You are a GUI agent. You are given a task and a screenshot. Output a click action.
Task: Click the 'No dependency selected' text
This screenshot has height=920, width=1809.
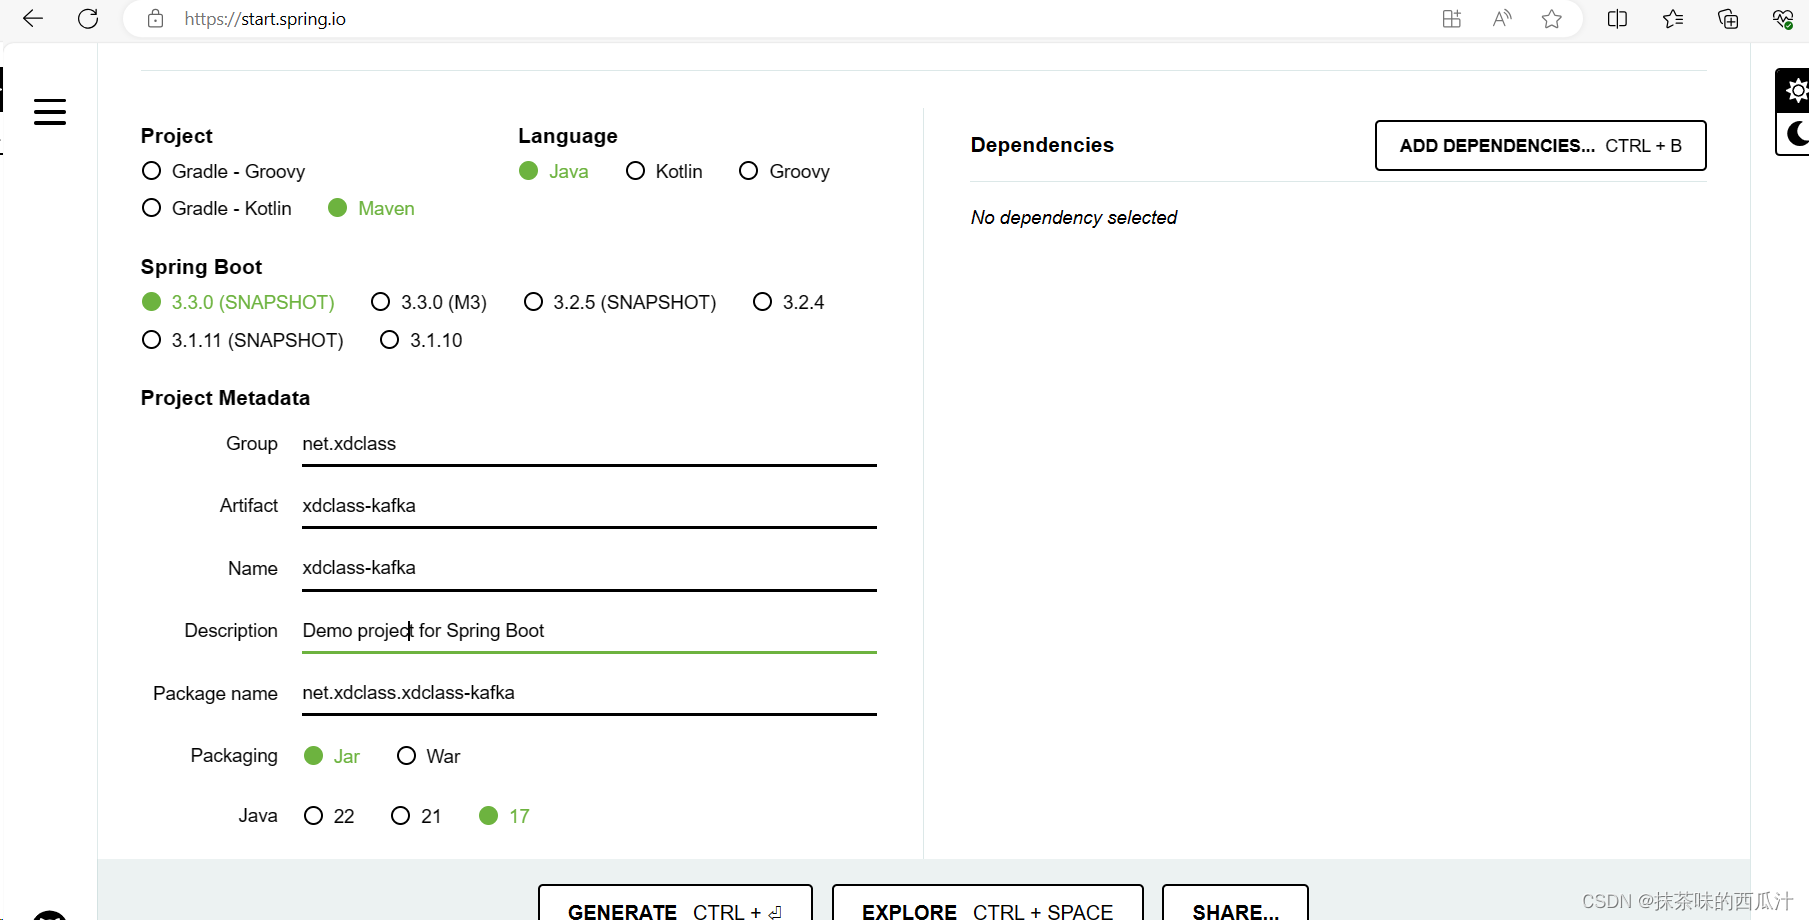click(1073, 217)
